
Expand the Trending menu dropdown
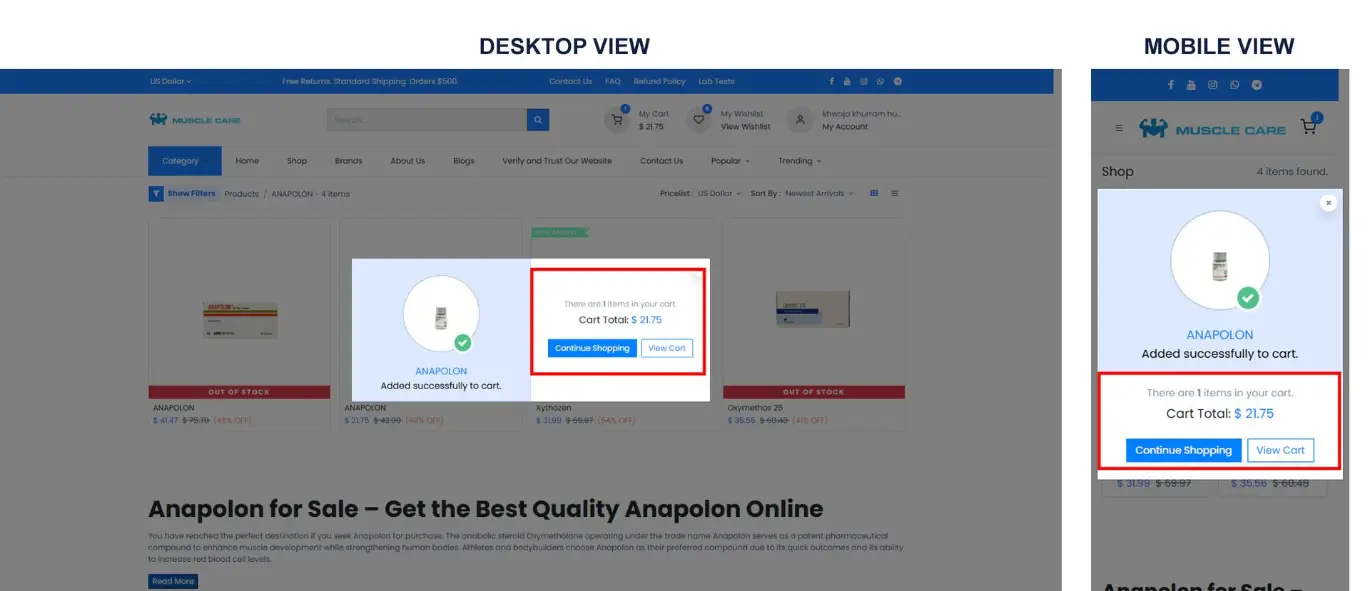[799, 161]
